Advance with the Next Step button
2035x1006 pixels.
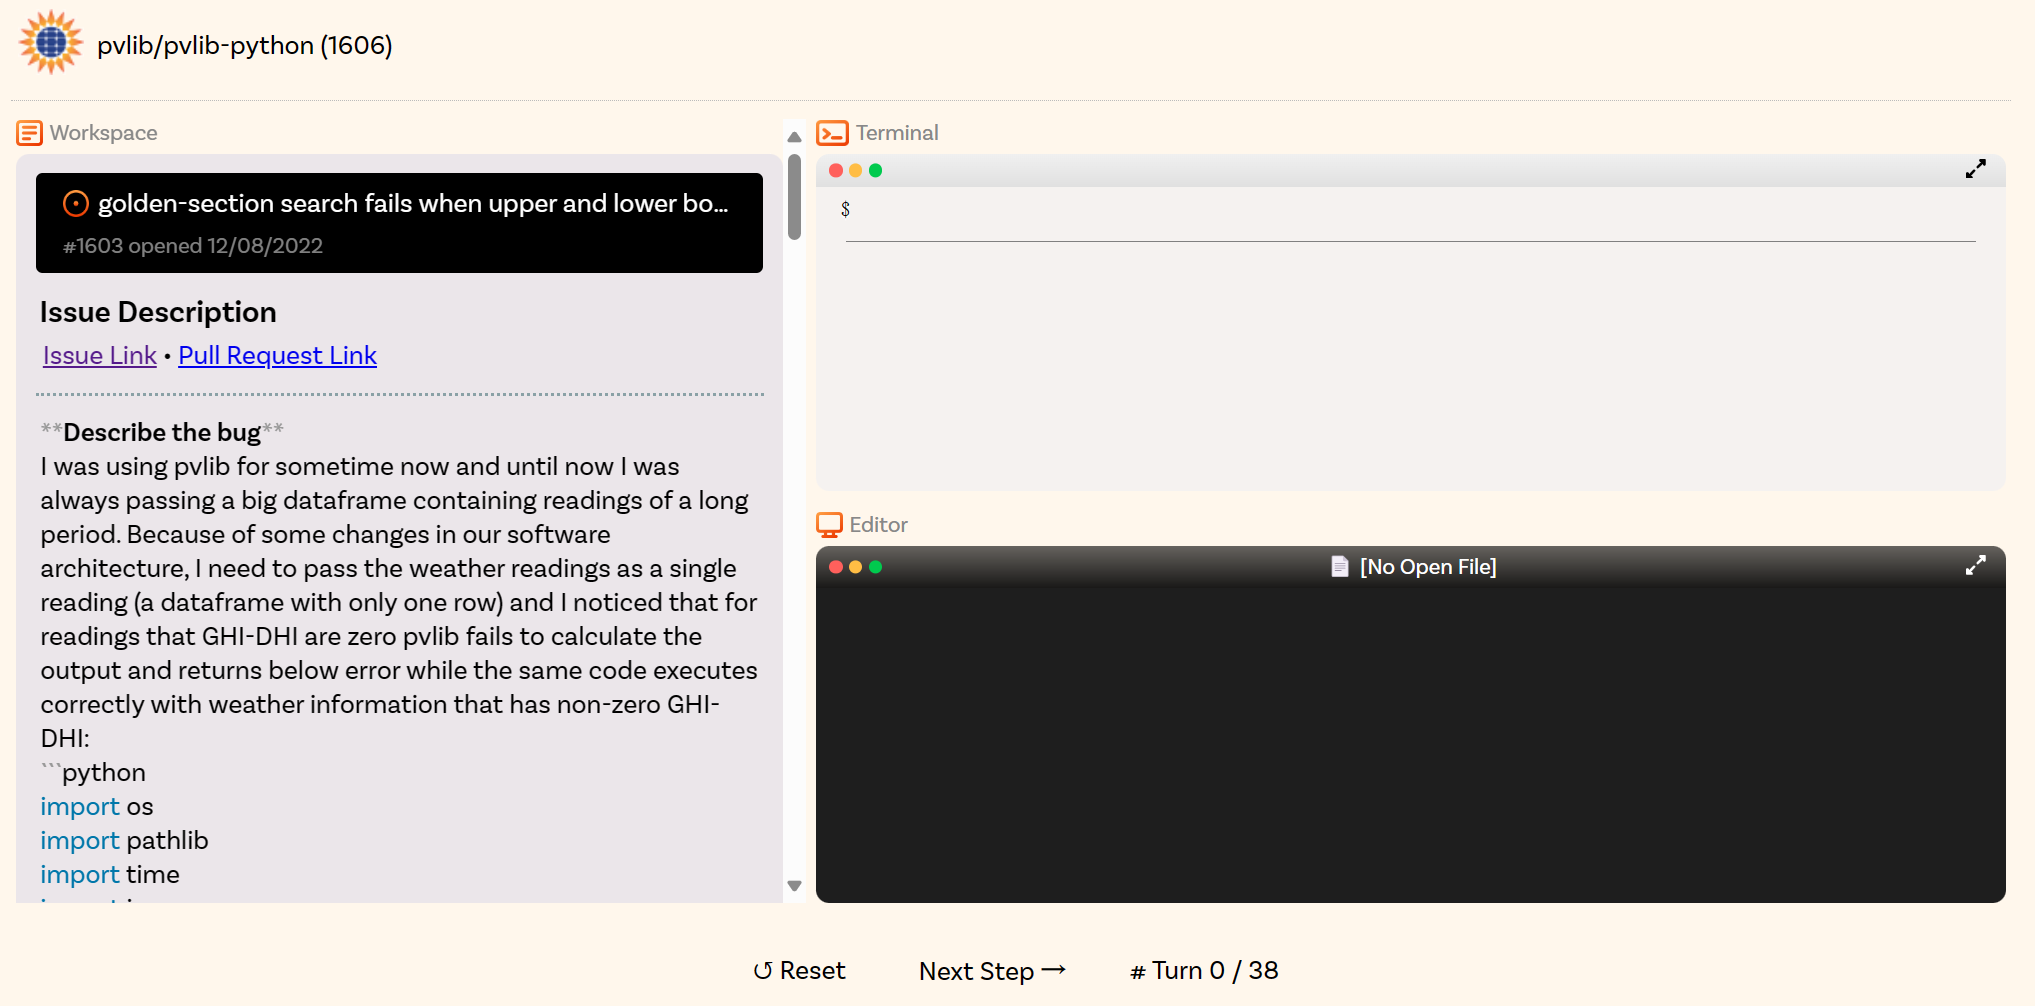(x=992, y=971)
